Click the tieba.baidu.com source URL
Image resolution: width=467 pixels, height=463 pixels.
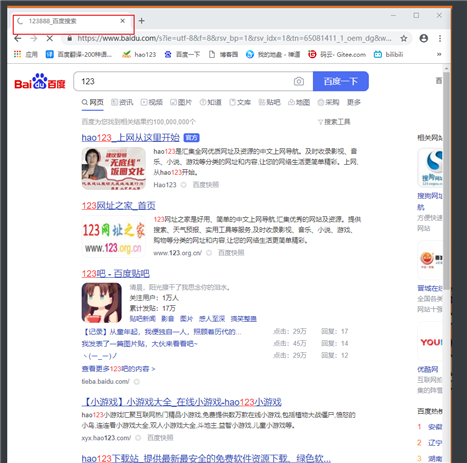pos(105,382)
